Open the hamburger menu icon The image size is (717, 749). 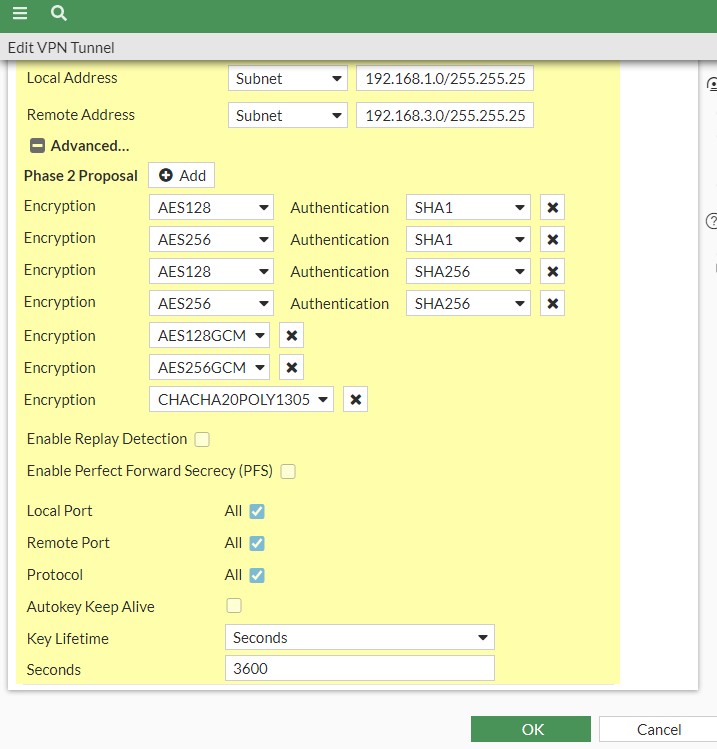tap(20, 13)
